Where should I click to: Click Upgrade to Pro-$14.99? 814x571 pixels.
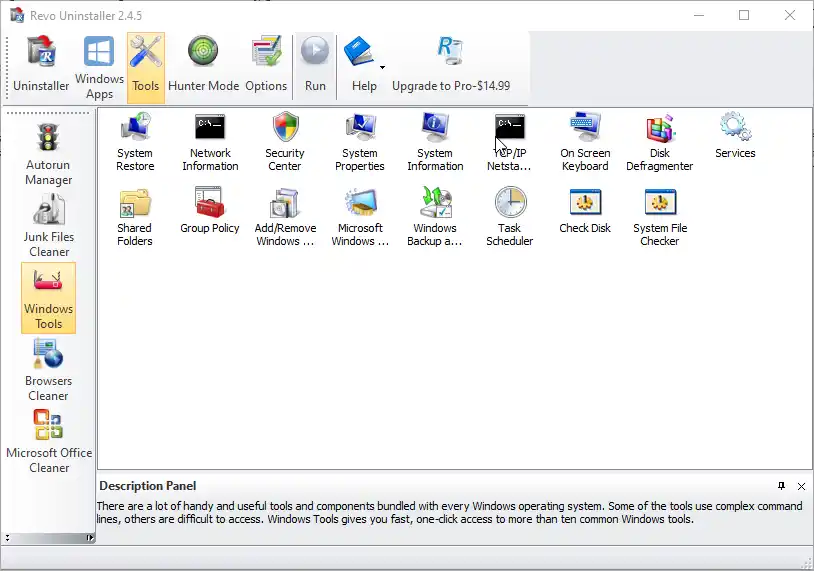[451, 65]
